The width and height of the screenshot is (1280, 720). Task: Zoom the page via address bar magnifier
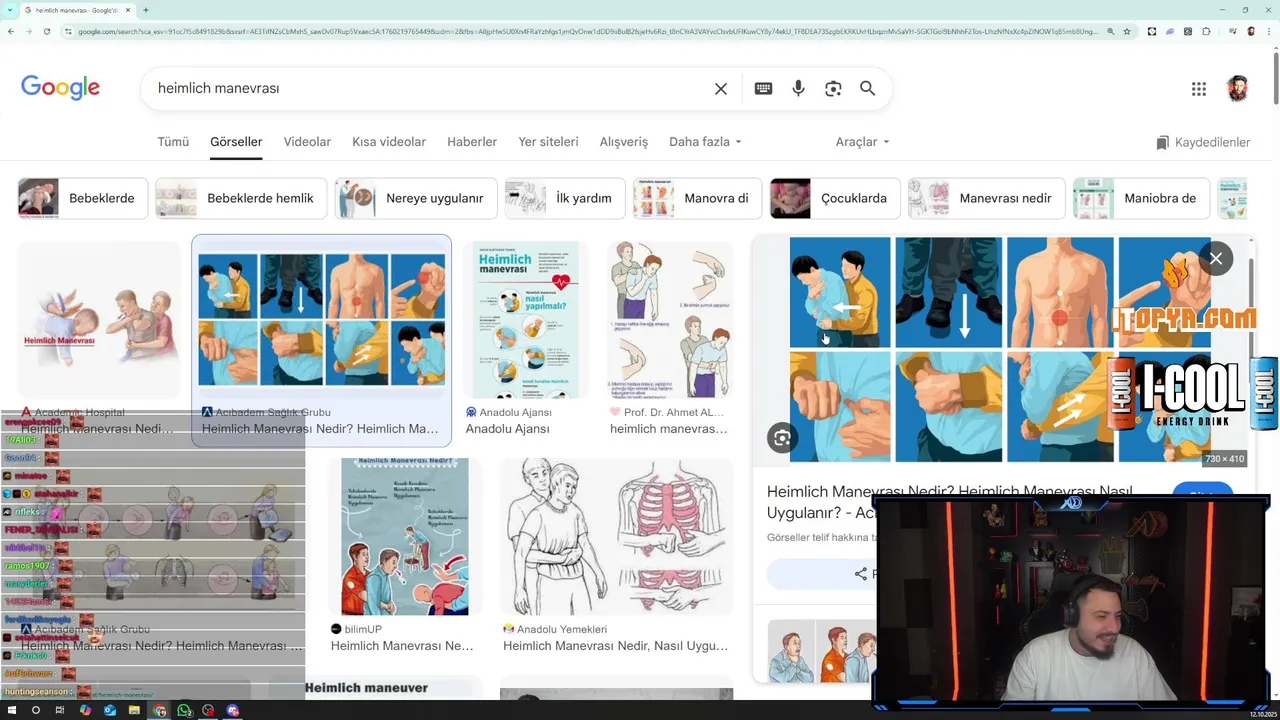point(1110,31)
